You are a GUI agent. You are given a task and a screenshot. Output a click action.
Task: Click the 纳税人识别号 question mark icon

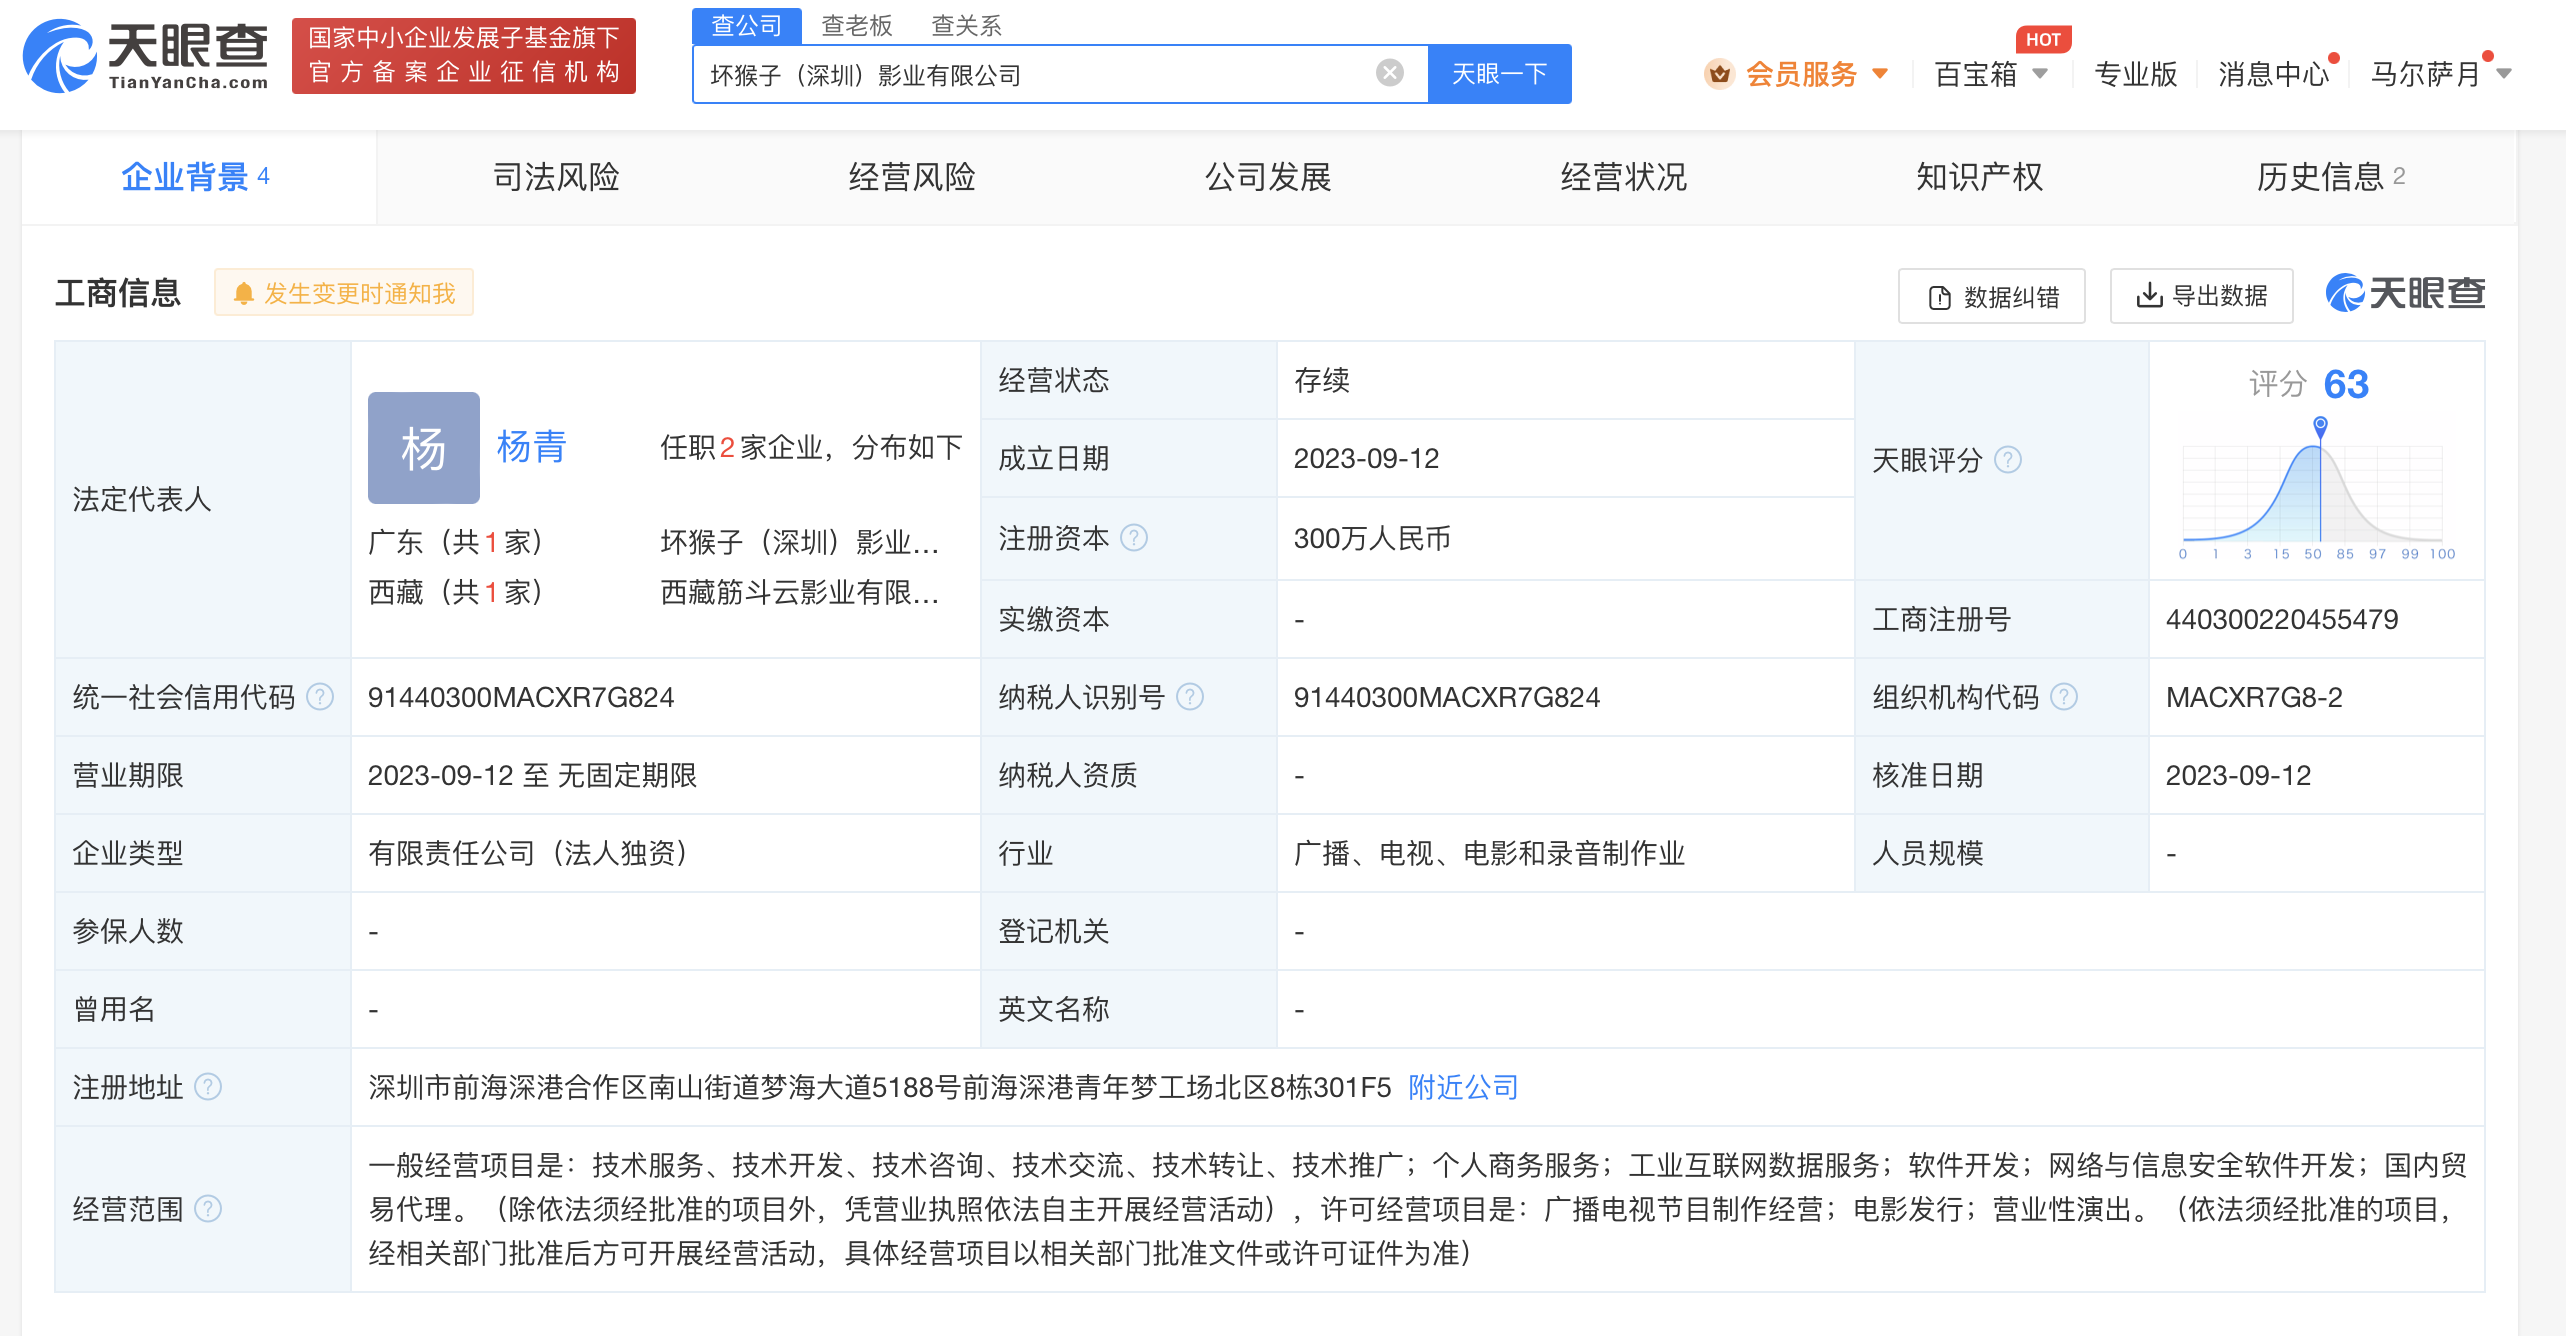[x=1189, y=697]
